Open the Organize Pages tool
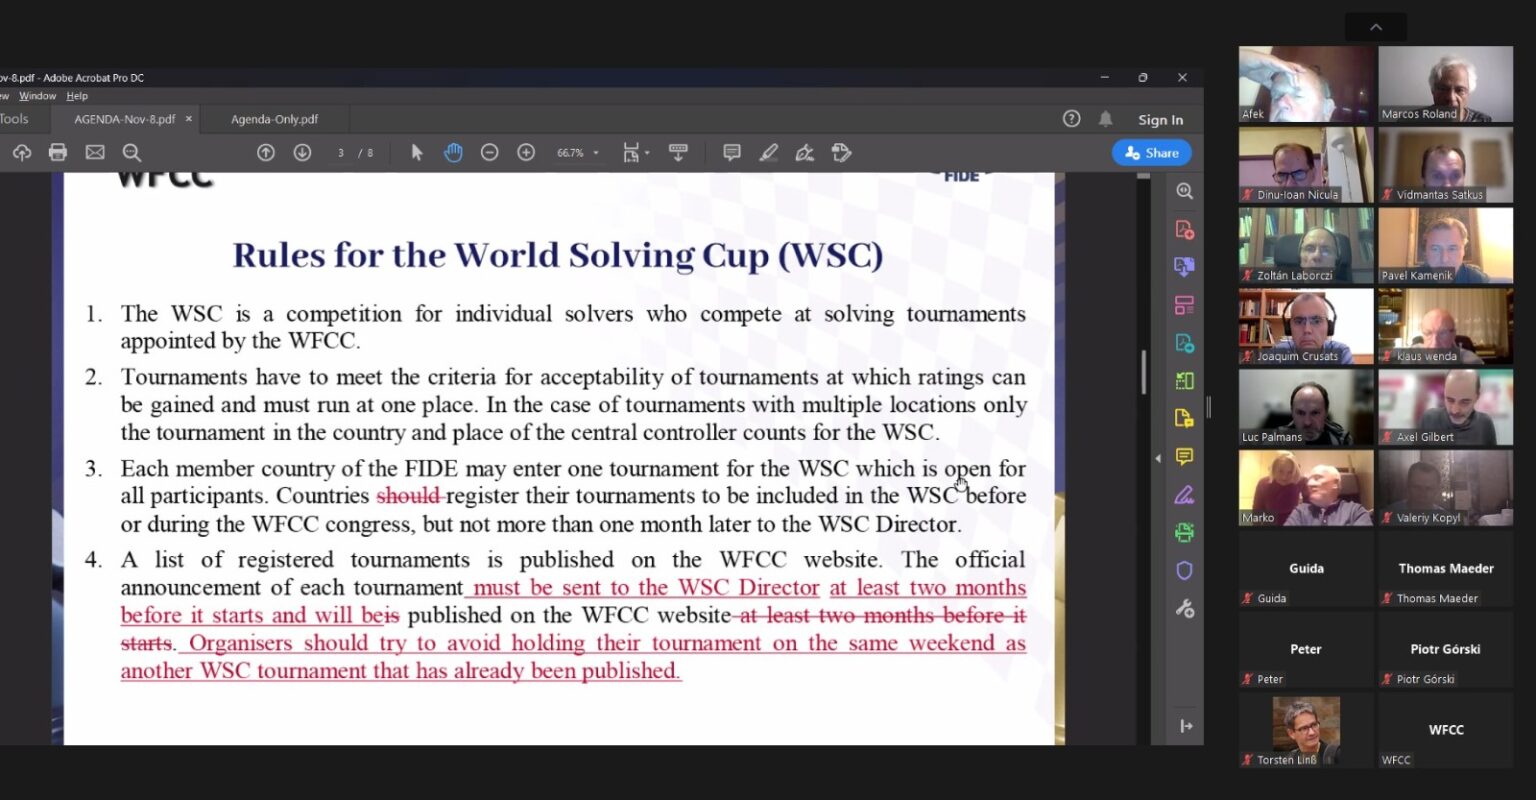 point(1184,305)
